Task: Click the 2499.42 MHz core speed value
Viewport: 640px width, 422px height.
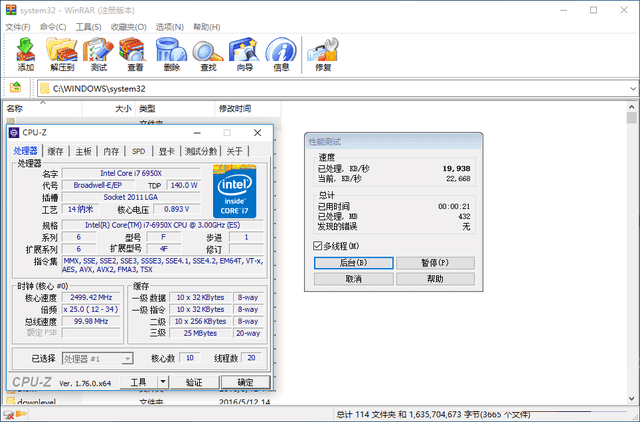Action: [91, 298]
